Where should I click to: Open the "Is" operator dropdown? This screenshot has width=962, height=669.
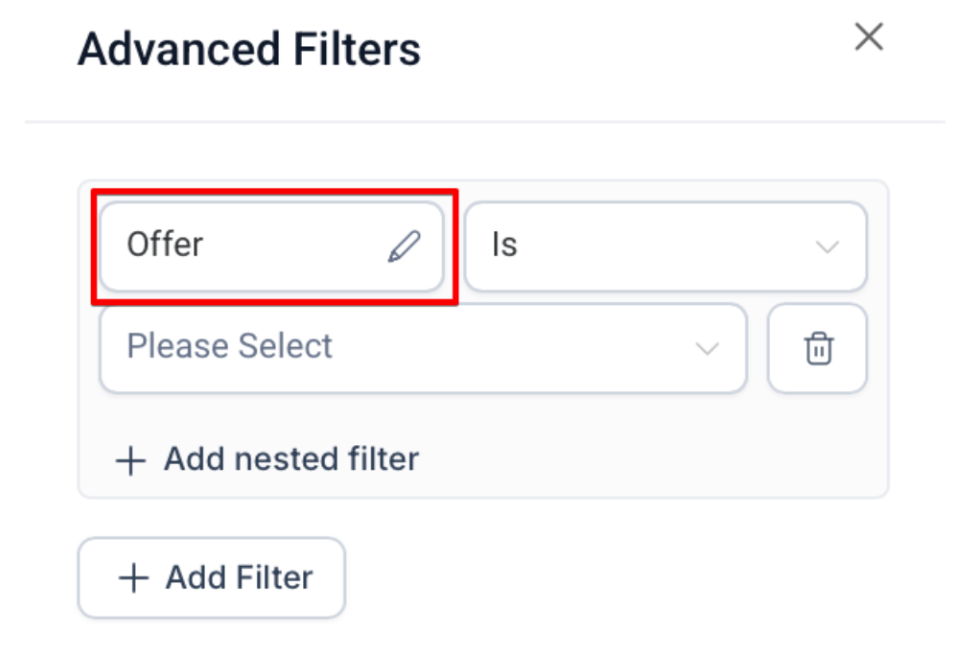[x=665, y=246]
